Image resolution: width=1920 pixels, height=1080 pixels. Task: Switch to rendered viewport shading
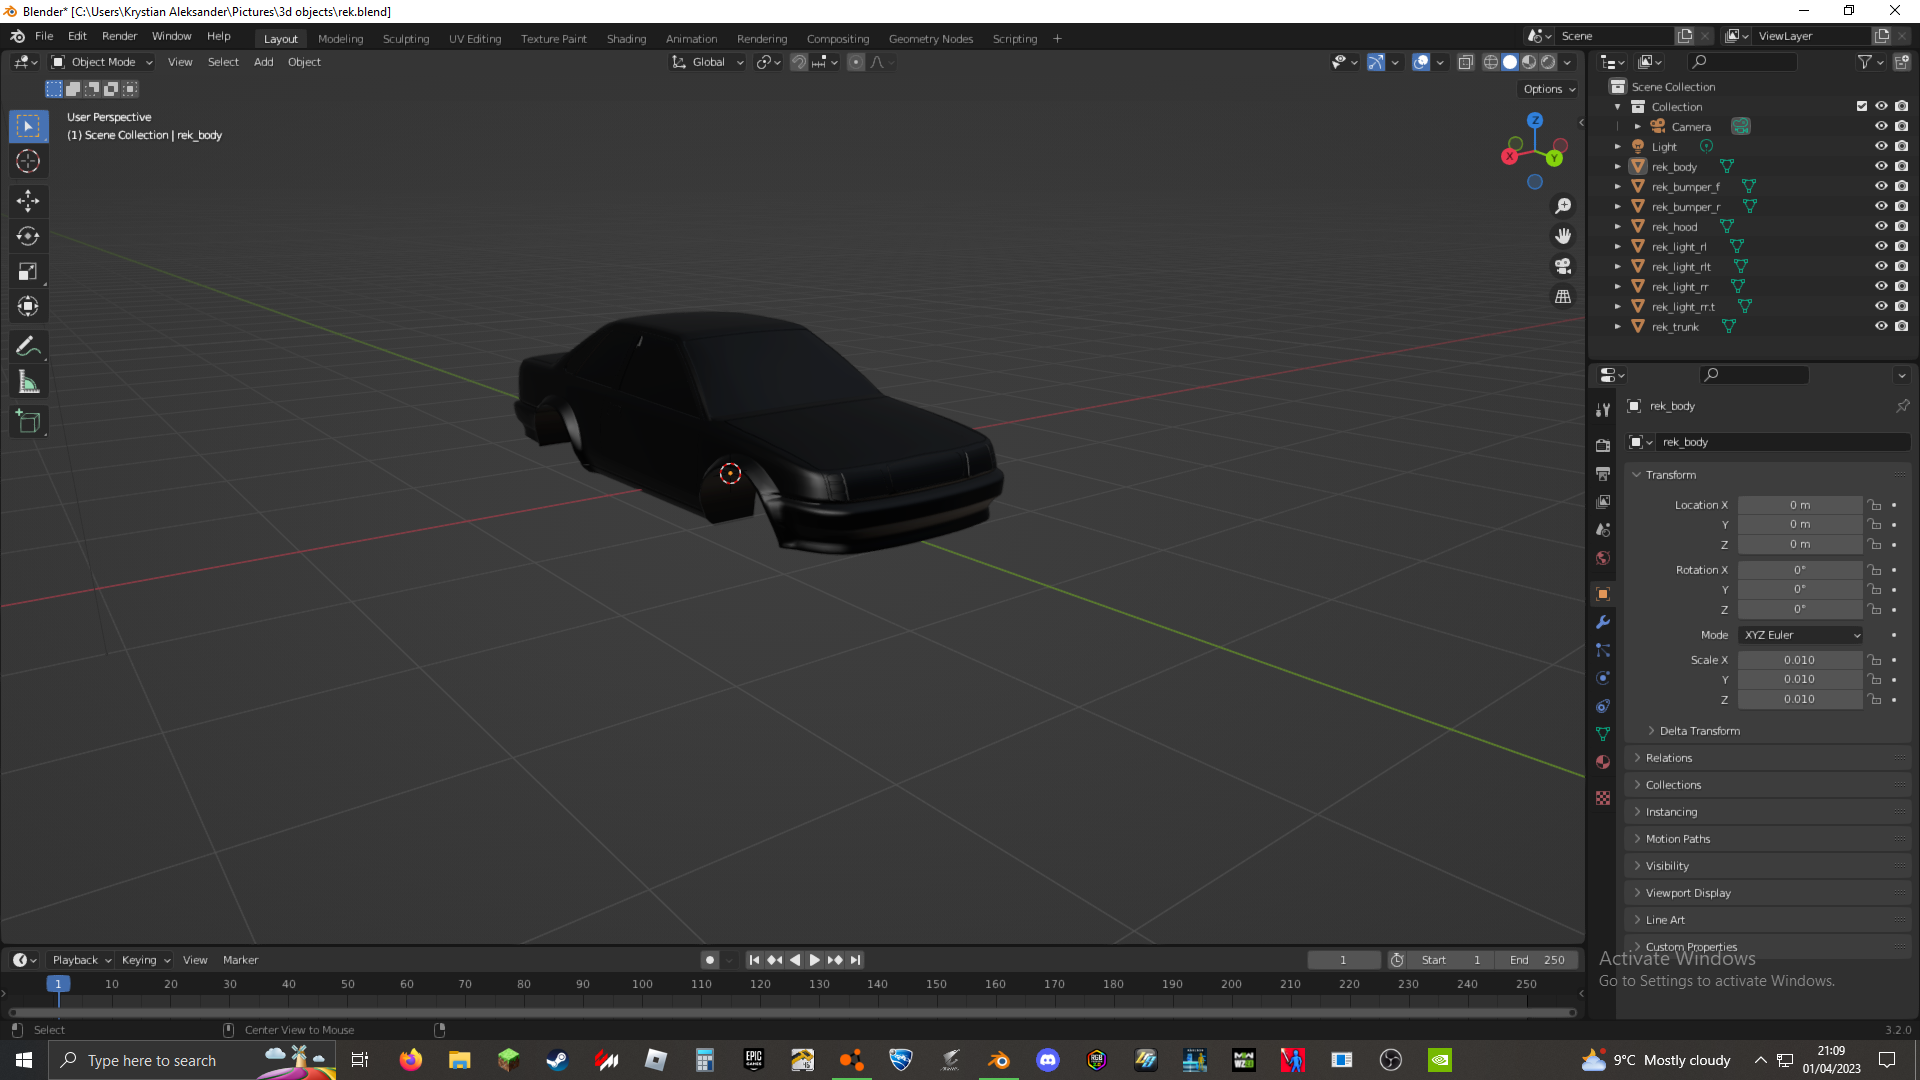point(1548,62)
